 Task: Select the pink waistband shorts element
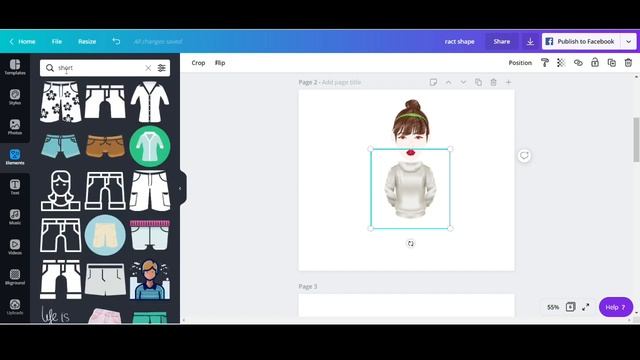click(150, 235)
